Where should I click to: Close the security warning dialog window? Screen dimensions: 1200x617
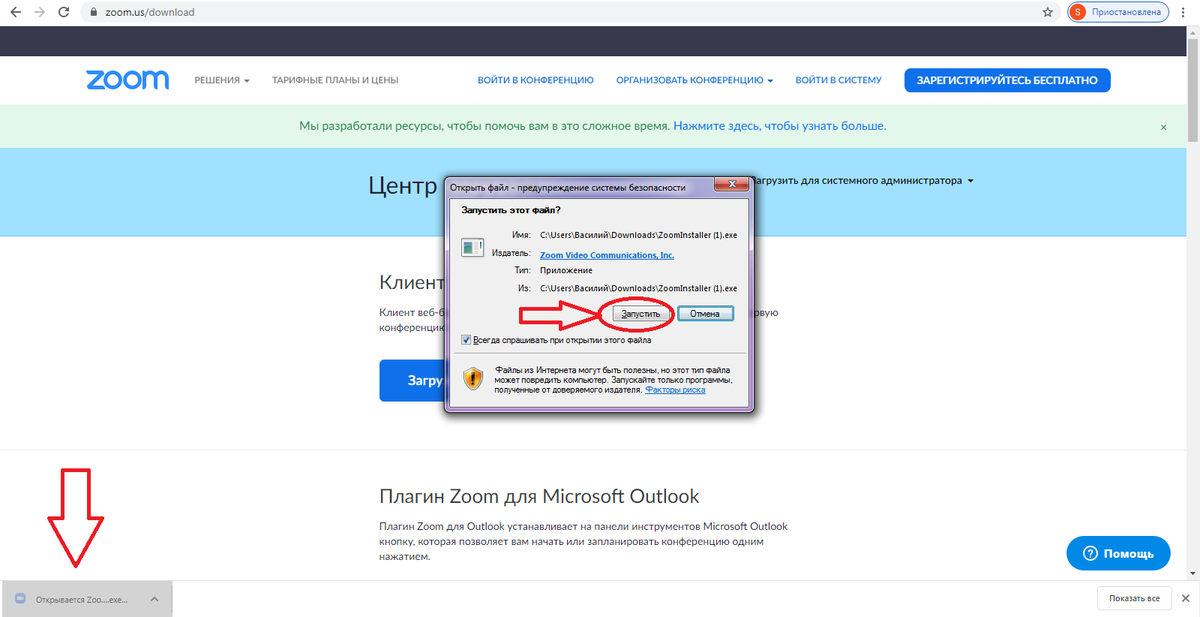pyautogui.click(x=732, y=186)
